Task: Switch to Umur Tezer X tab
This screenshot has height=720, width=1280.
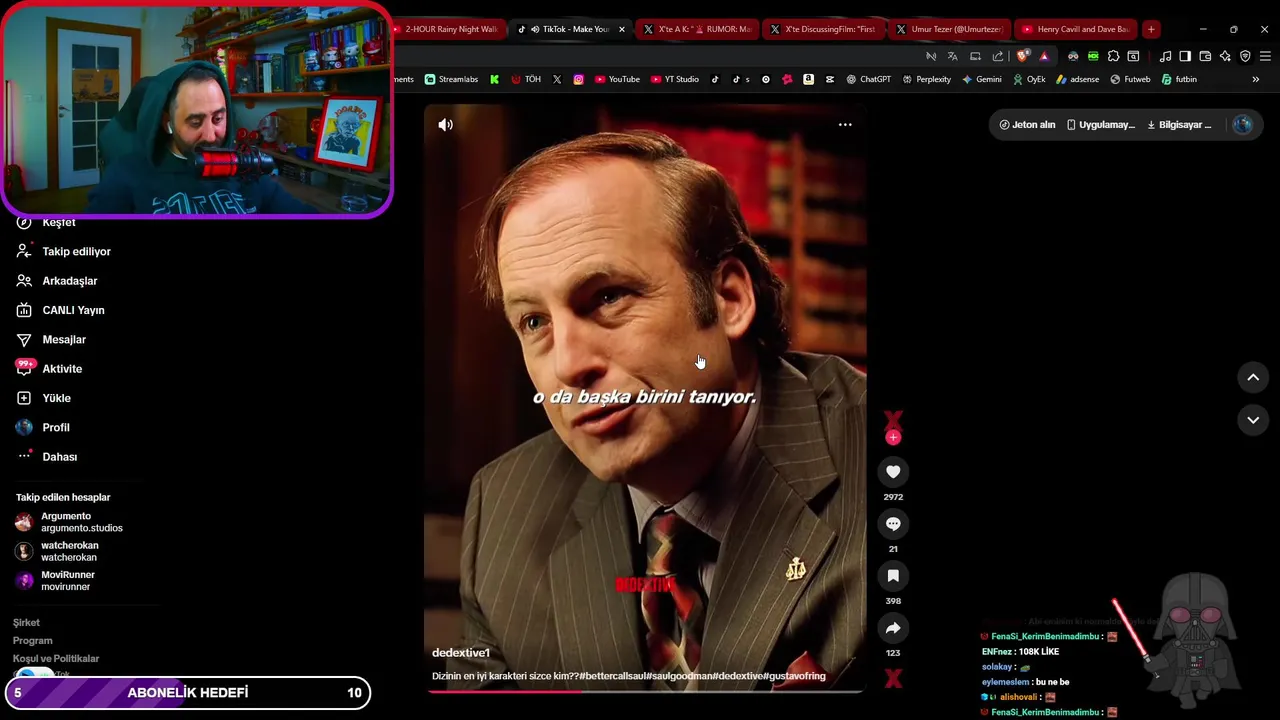Action: [949, 29]
